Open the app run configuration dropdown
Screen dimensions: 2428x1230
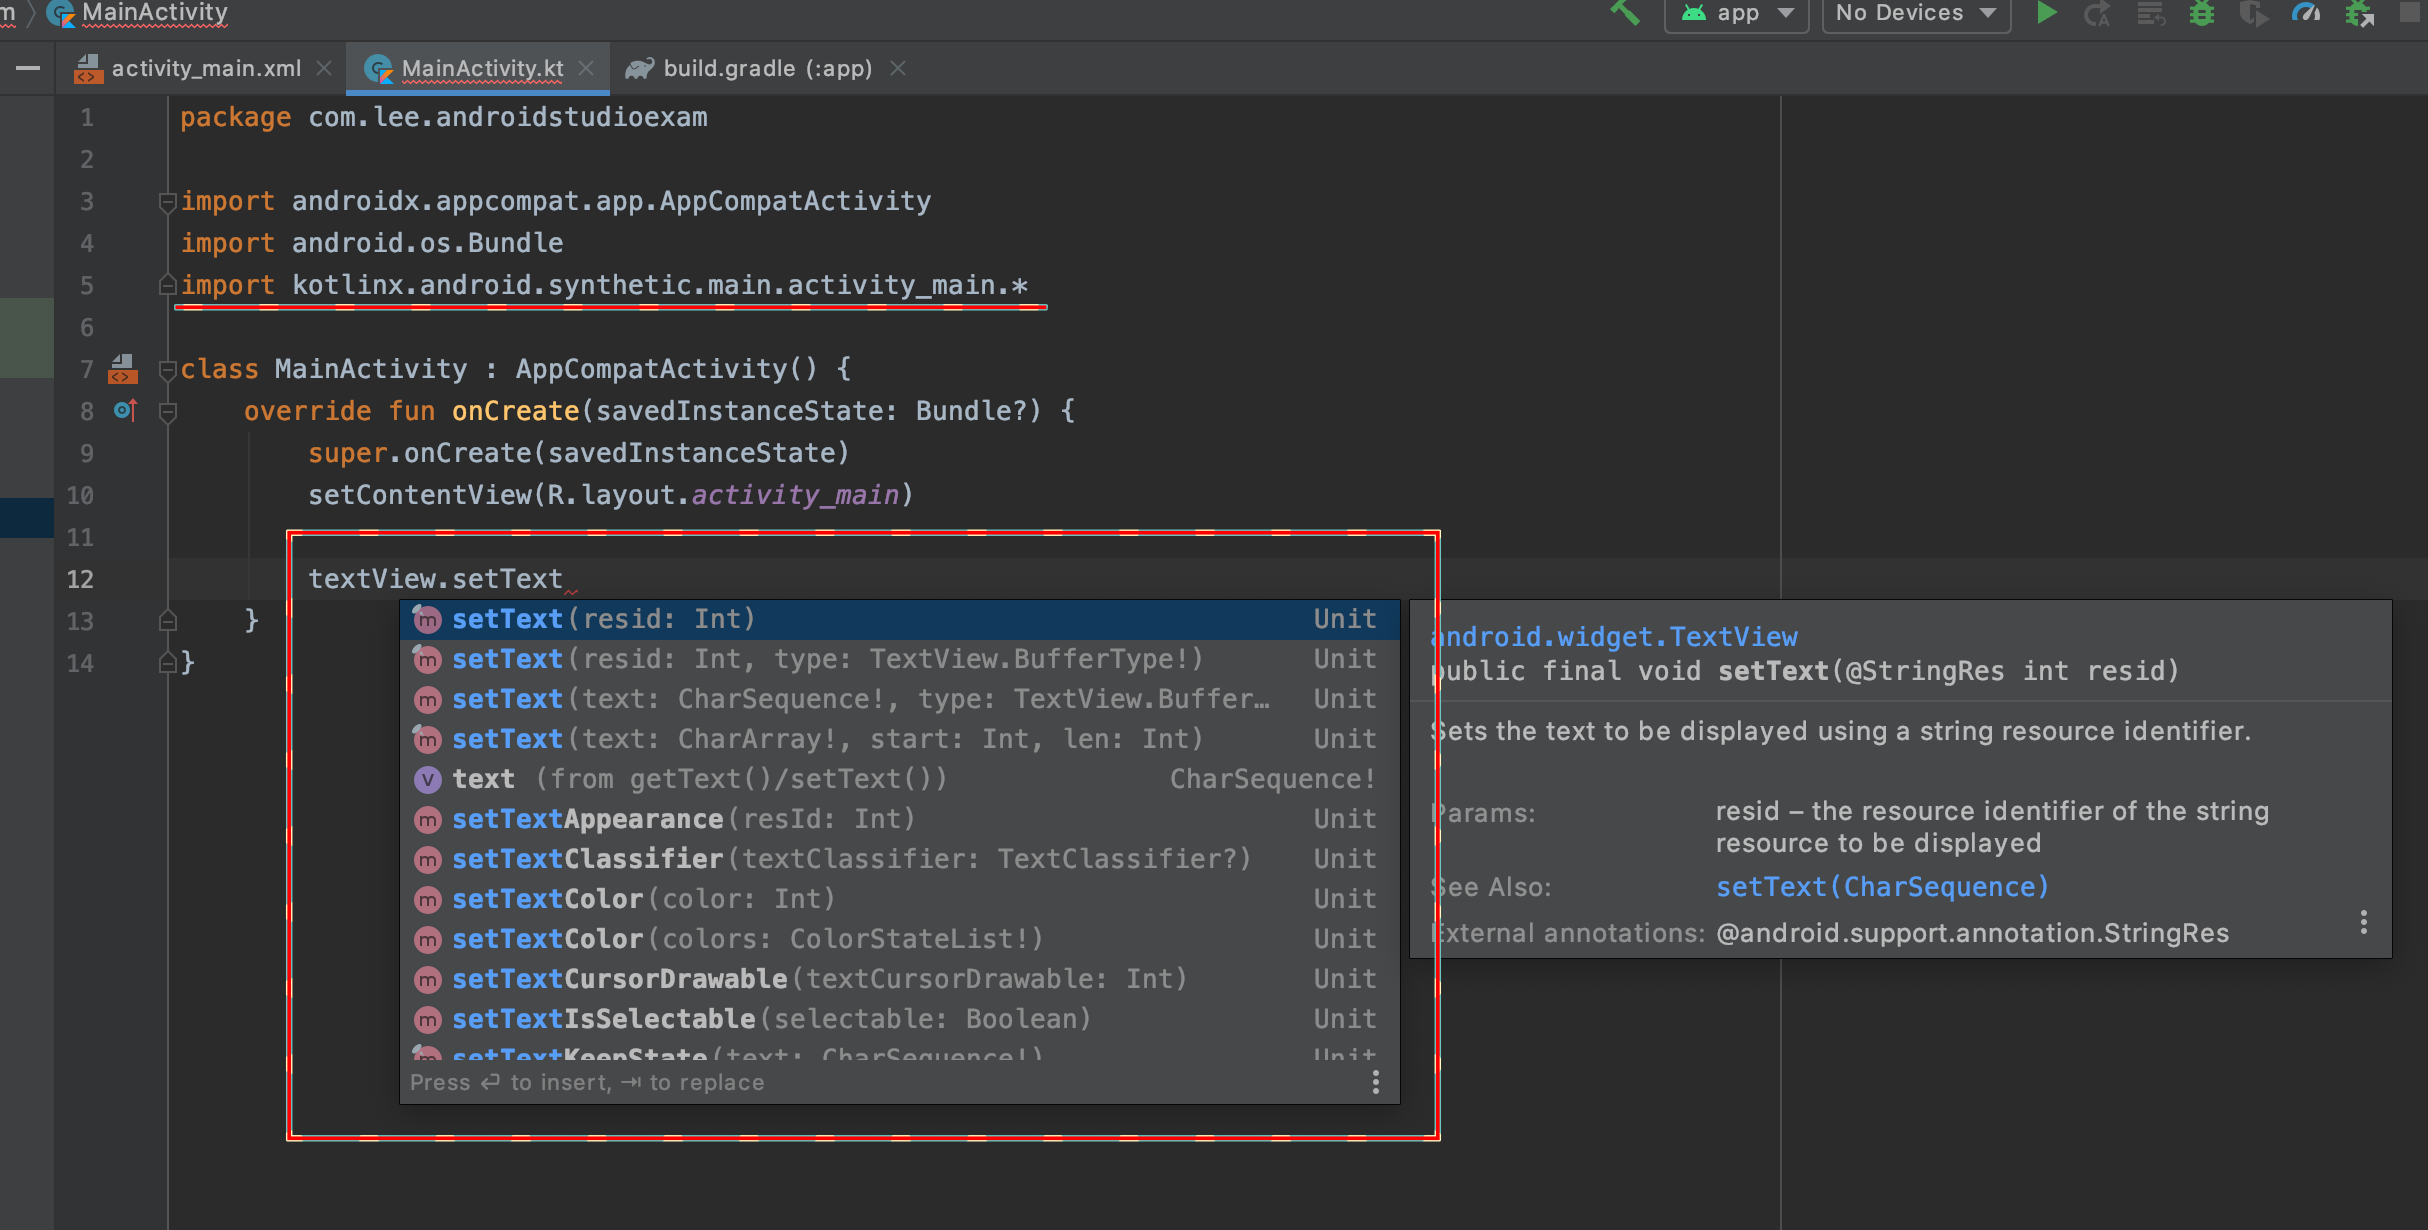[1736, 13]
